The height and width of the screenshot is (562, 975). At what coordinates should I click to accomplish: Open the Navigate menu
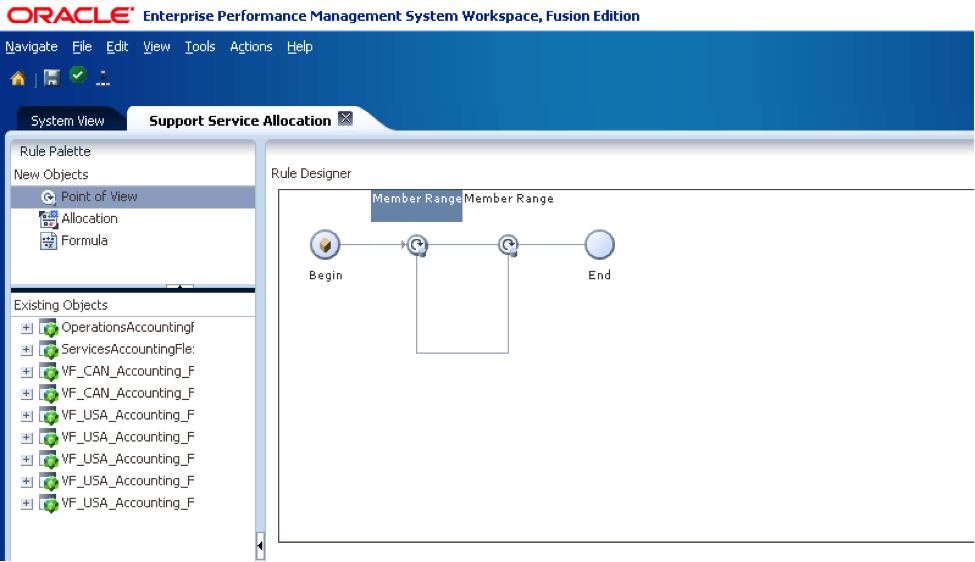(x=31, y=47)
